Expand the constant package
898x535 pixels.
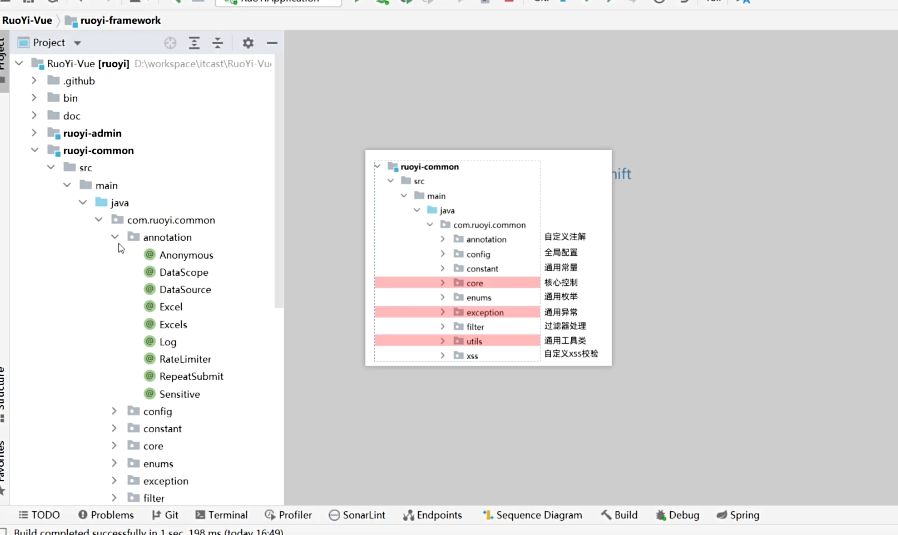(x=114, y=428)
